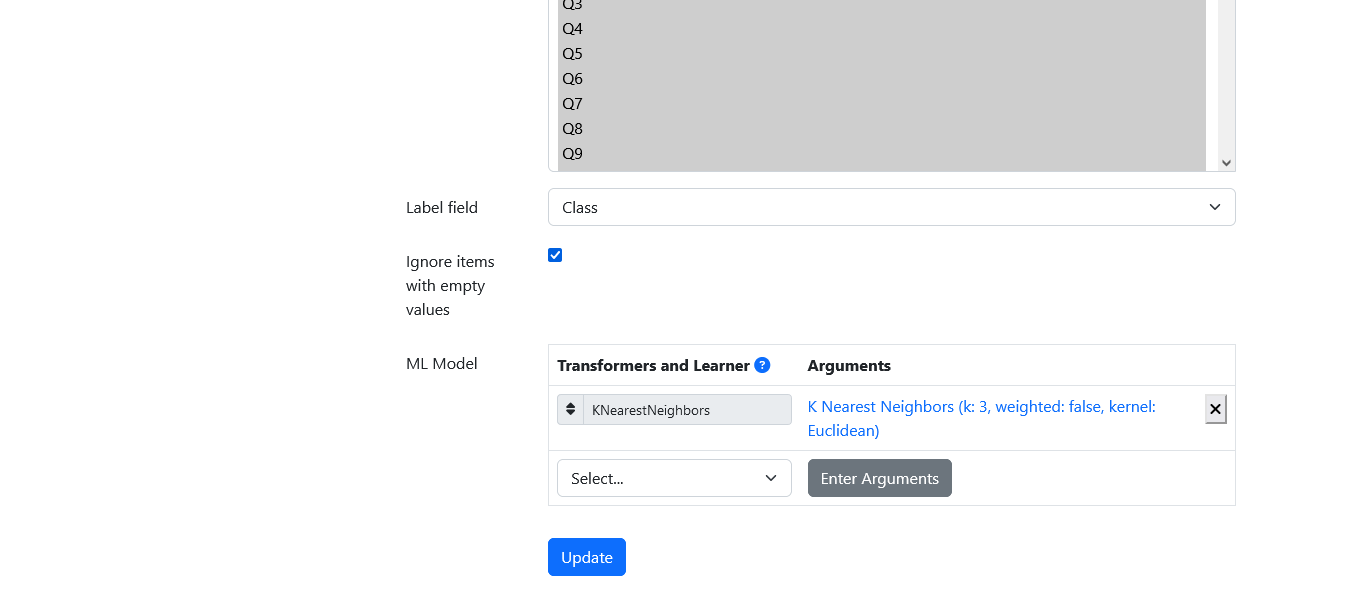Click the Select... dropdown chevron arrow
Viewport: 1349px width, 615px height.
[x=771, y=478]
